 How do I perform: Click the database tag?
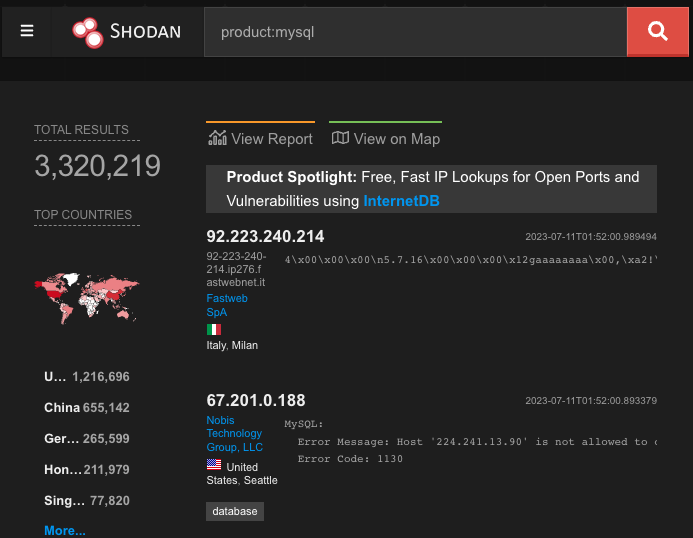tap(235, 511)
